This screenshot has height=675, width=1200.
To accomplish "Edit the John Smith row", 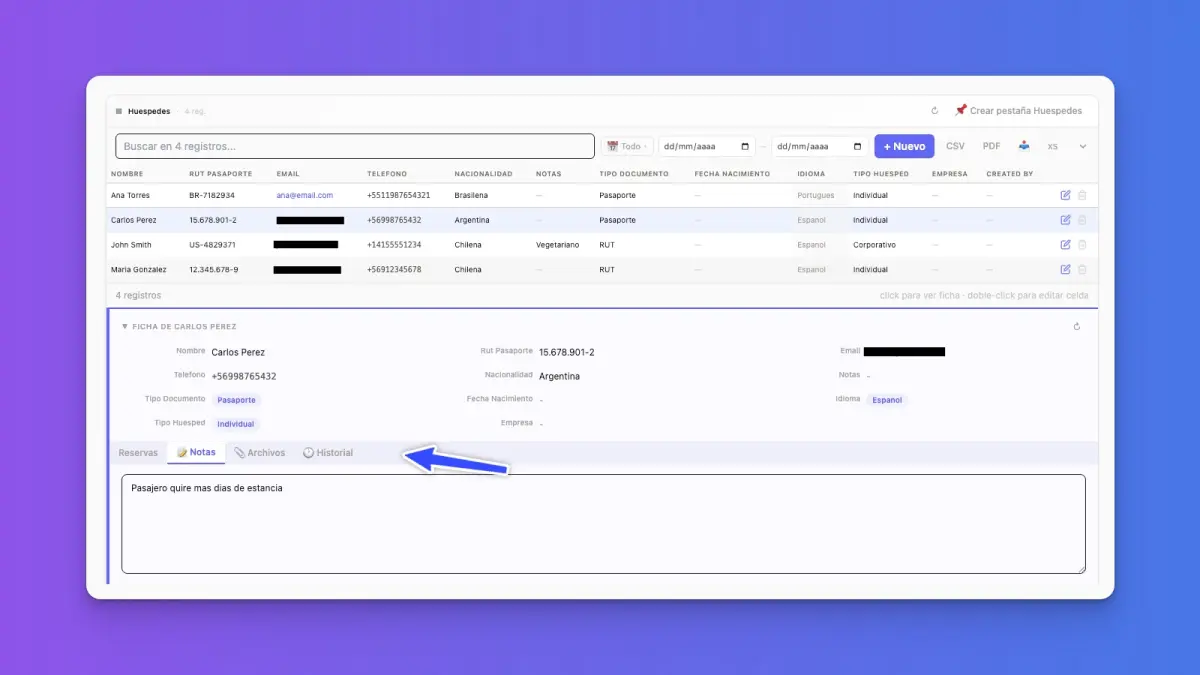I will 1065,244.
